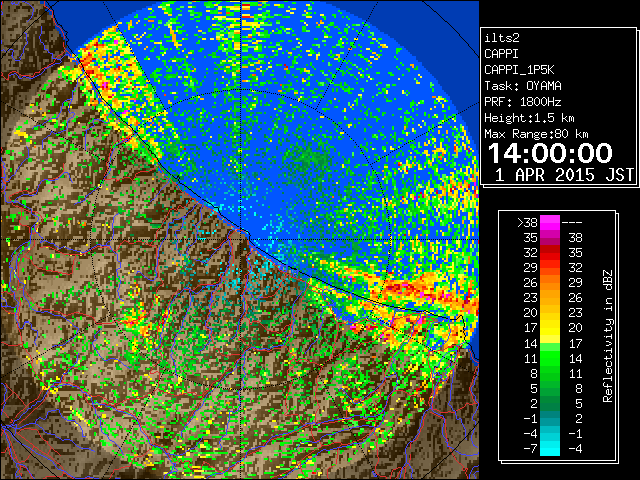Click the 'PRF: 1800Hz' text
Screen dimensions: 640x480
523,102
